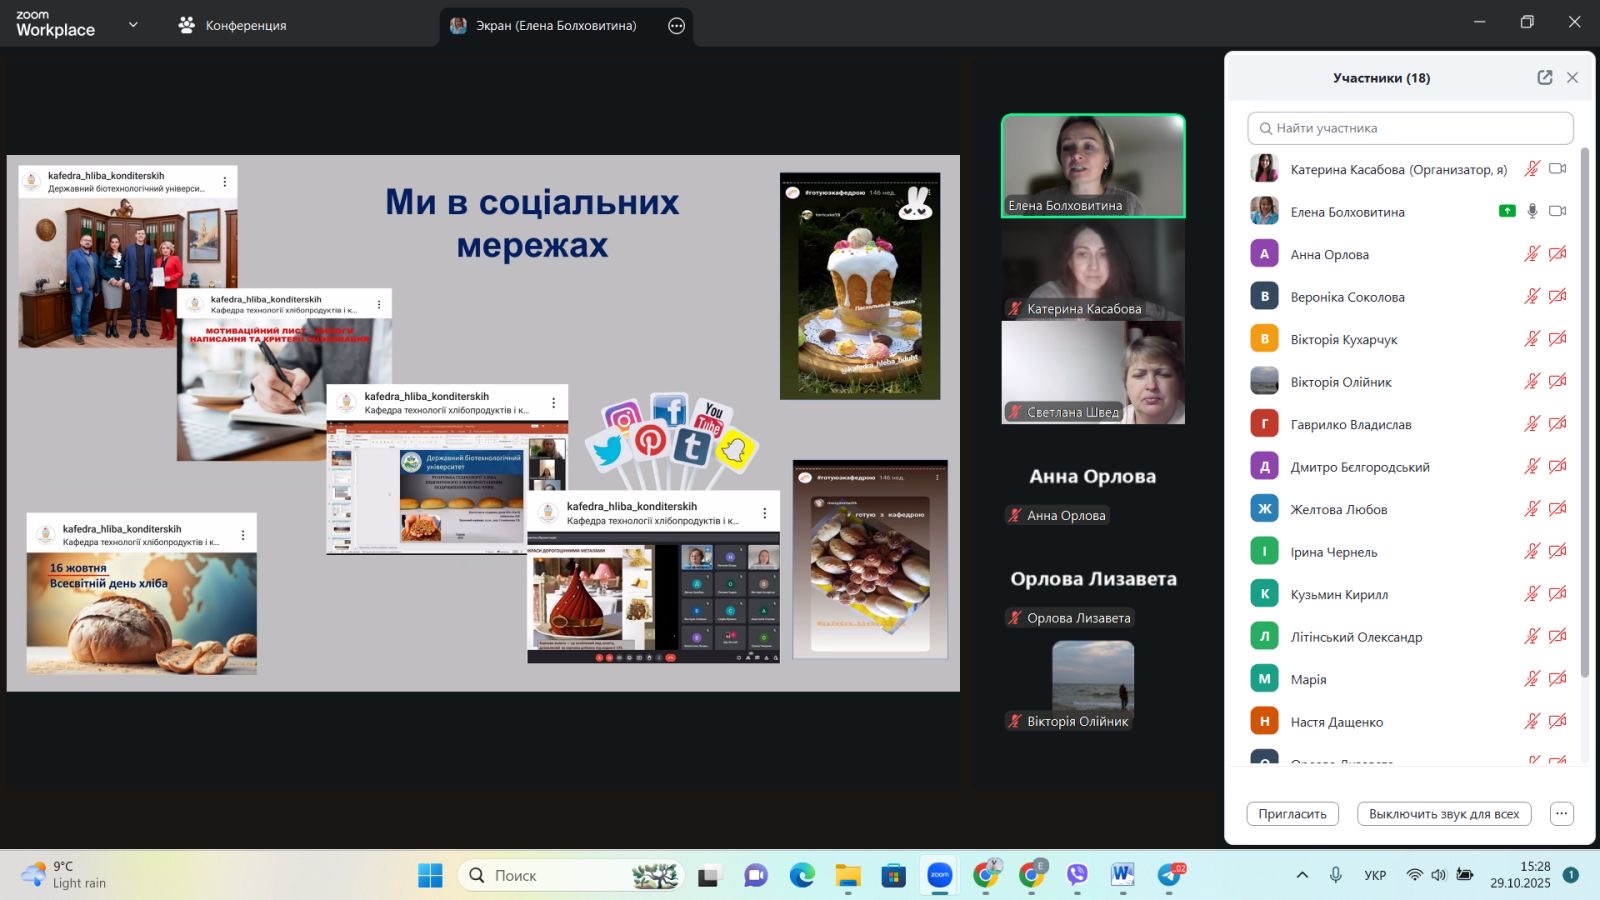Toggle Елена Болховитина's microphone
Screen dimensions: 1600x900
point(1532,211)
